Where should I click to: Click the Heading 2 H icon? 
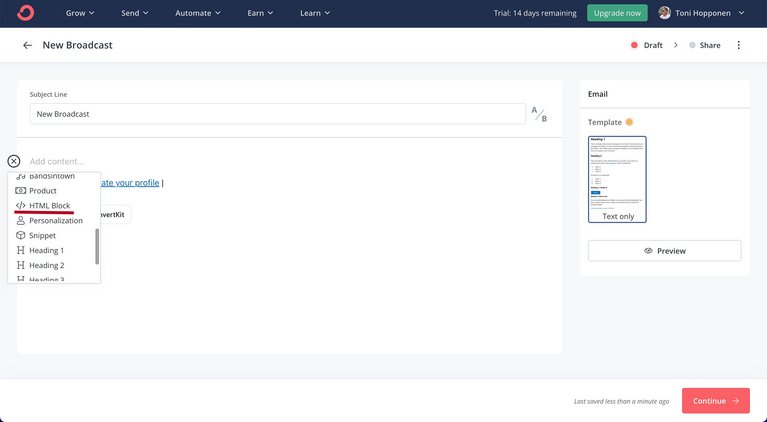pos(21,265)
